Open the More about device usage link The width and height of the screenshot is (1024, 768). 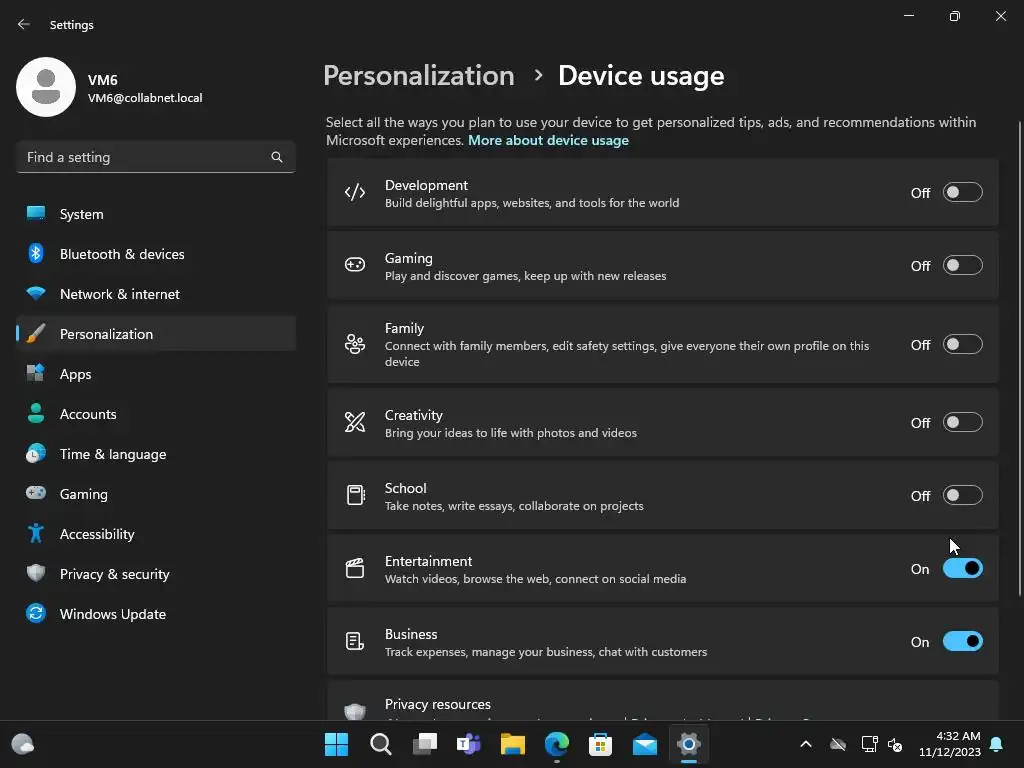548,141
